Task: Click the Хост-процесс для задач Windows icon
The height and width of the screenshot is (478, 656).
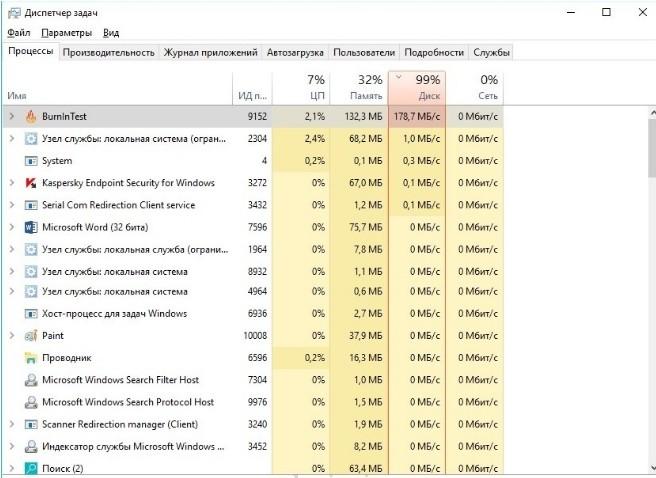Action: (31, 313)
